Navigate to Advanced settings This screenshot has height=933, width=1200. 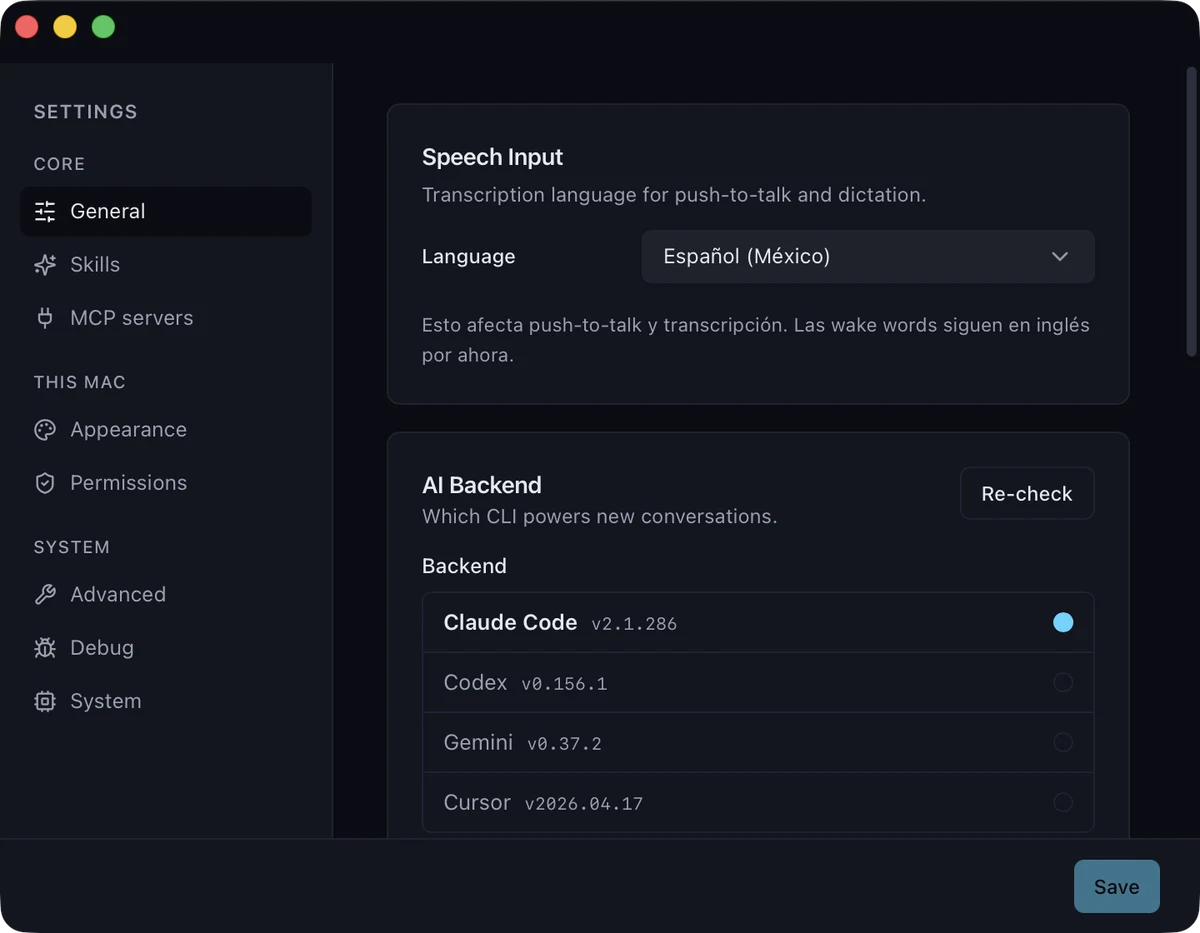pyautogui.click(x=166, y=595)
